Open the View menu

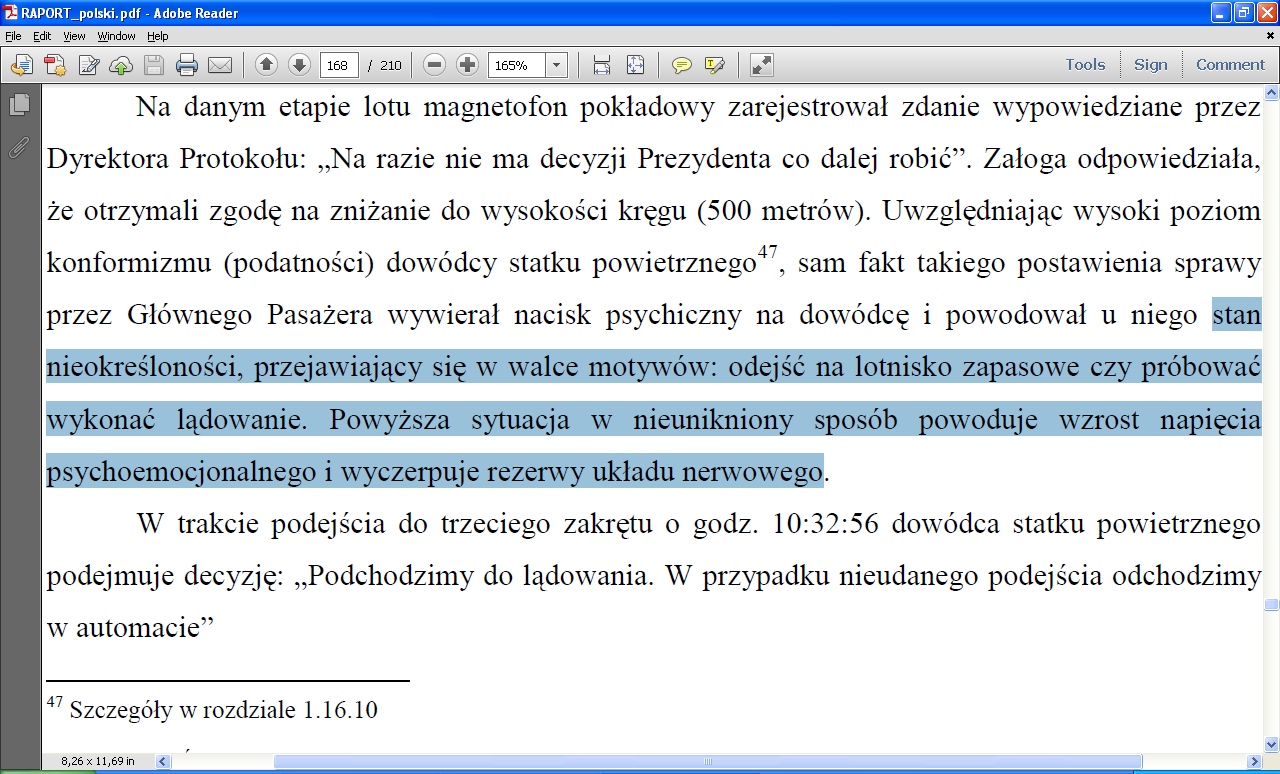coord(75,36)
